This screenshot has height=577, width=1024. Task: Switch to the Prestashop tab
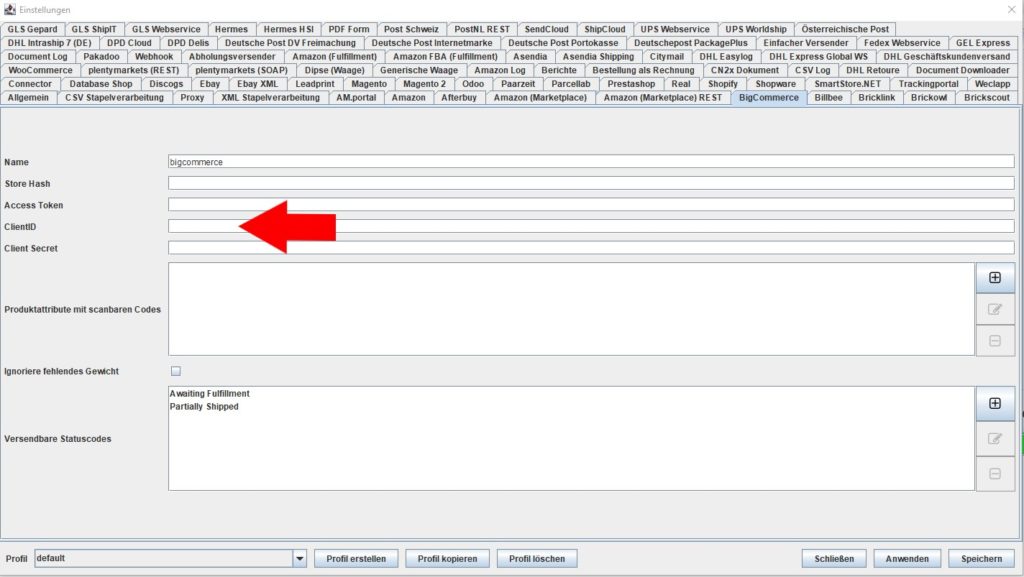coord(631,84)
